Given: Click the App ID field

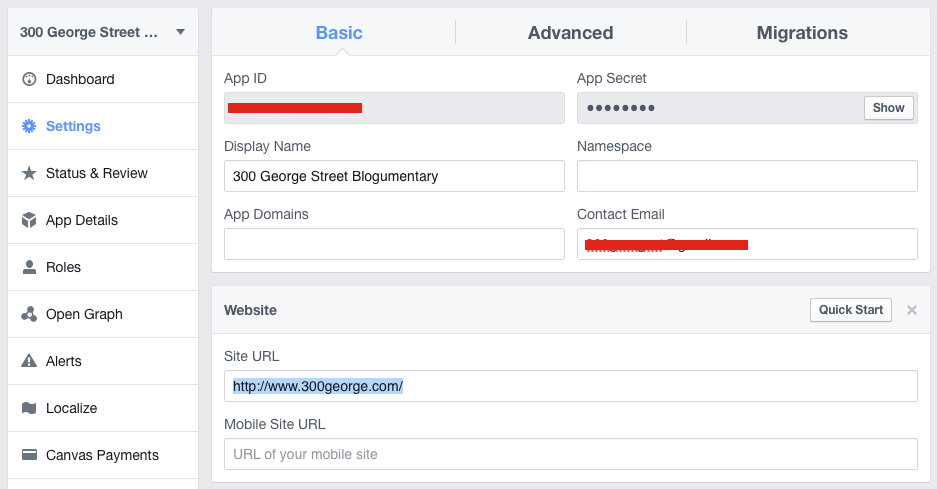Looking at the screenshot, I should [394, 108].
